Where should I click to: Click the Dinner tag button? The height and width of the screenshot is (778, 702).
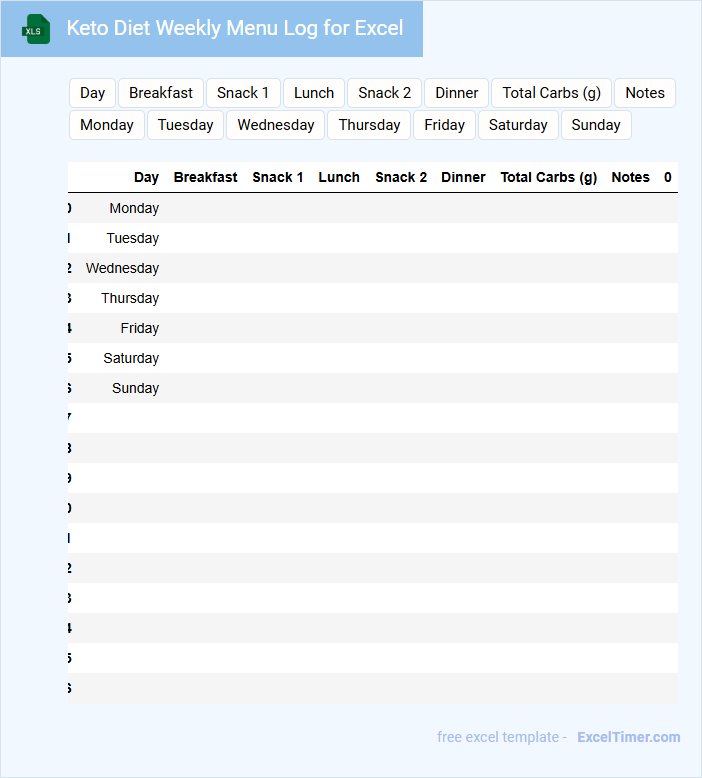(456, 93)
